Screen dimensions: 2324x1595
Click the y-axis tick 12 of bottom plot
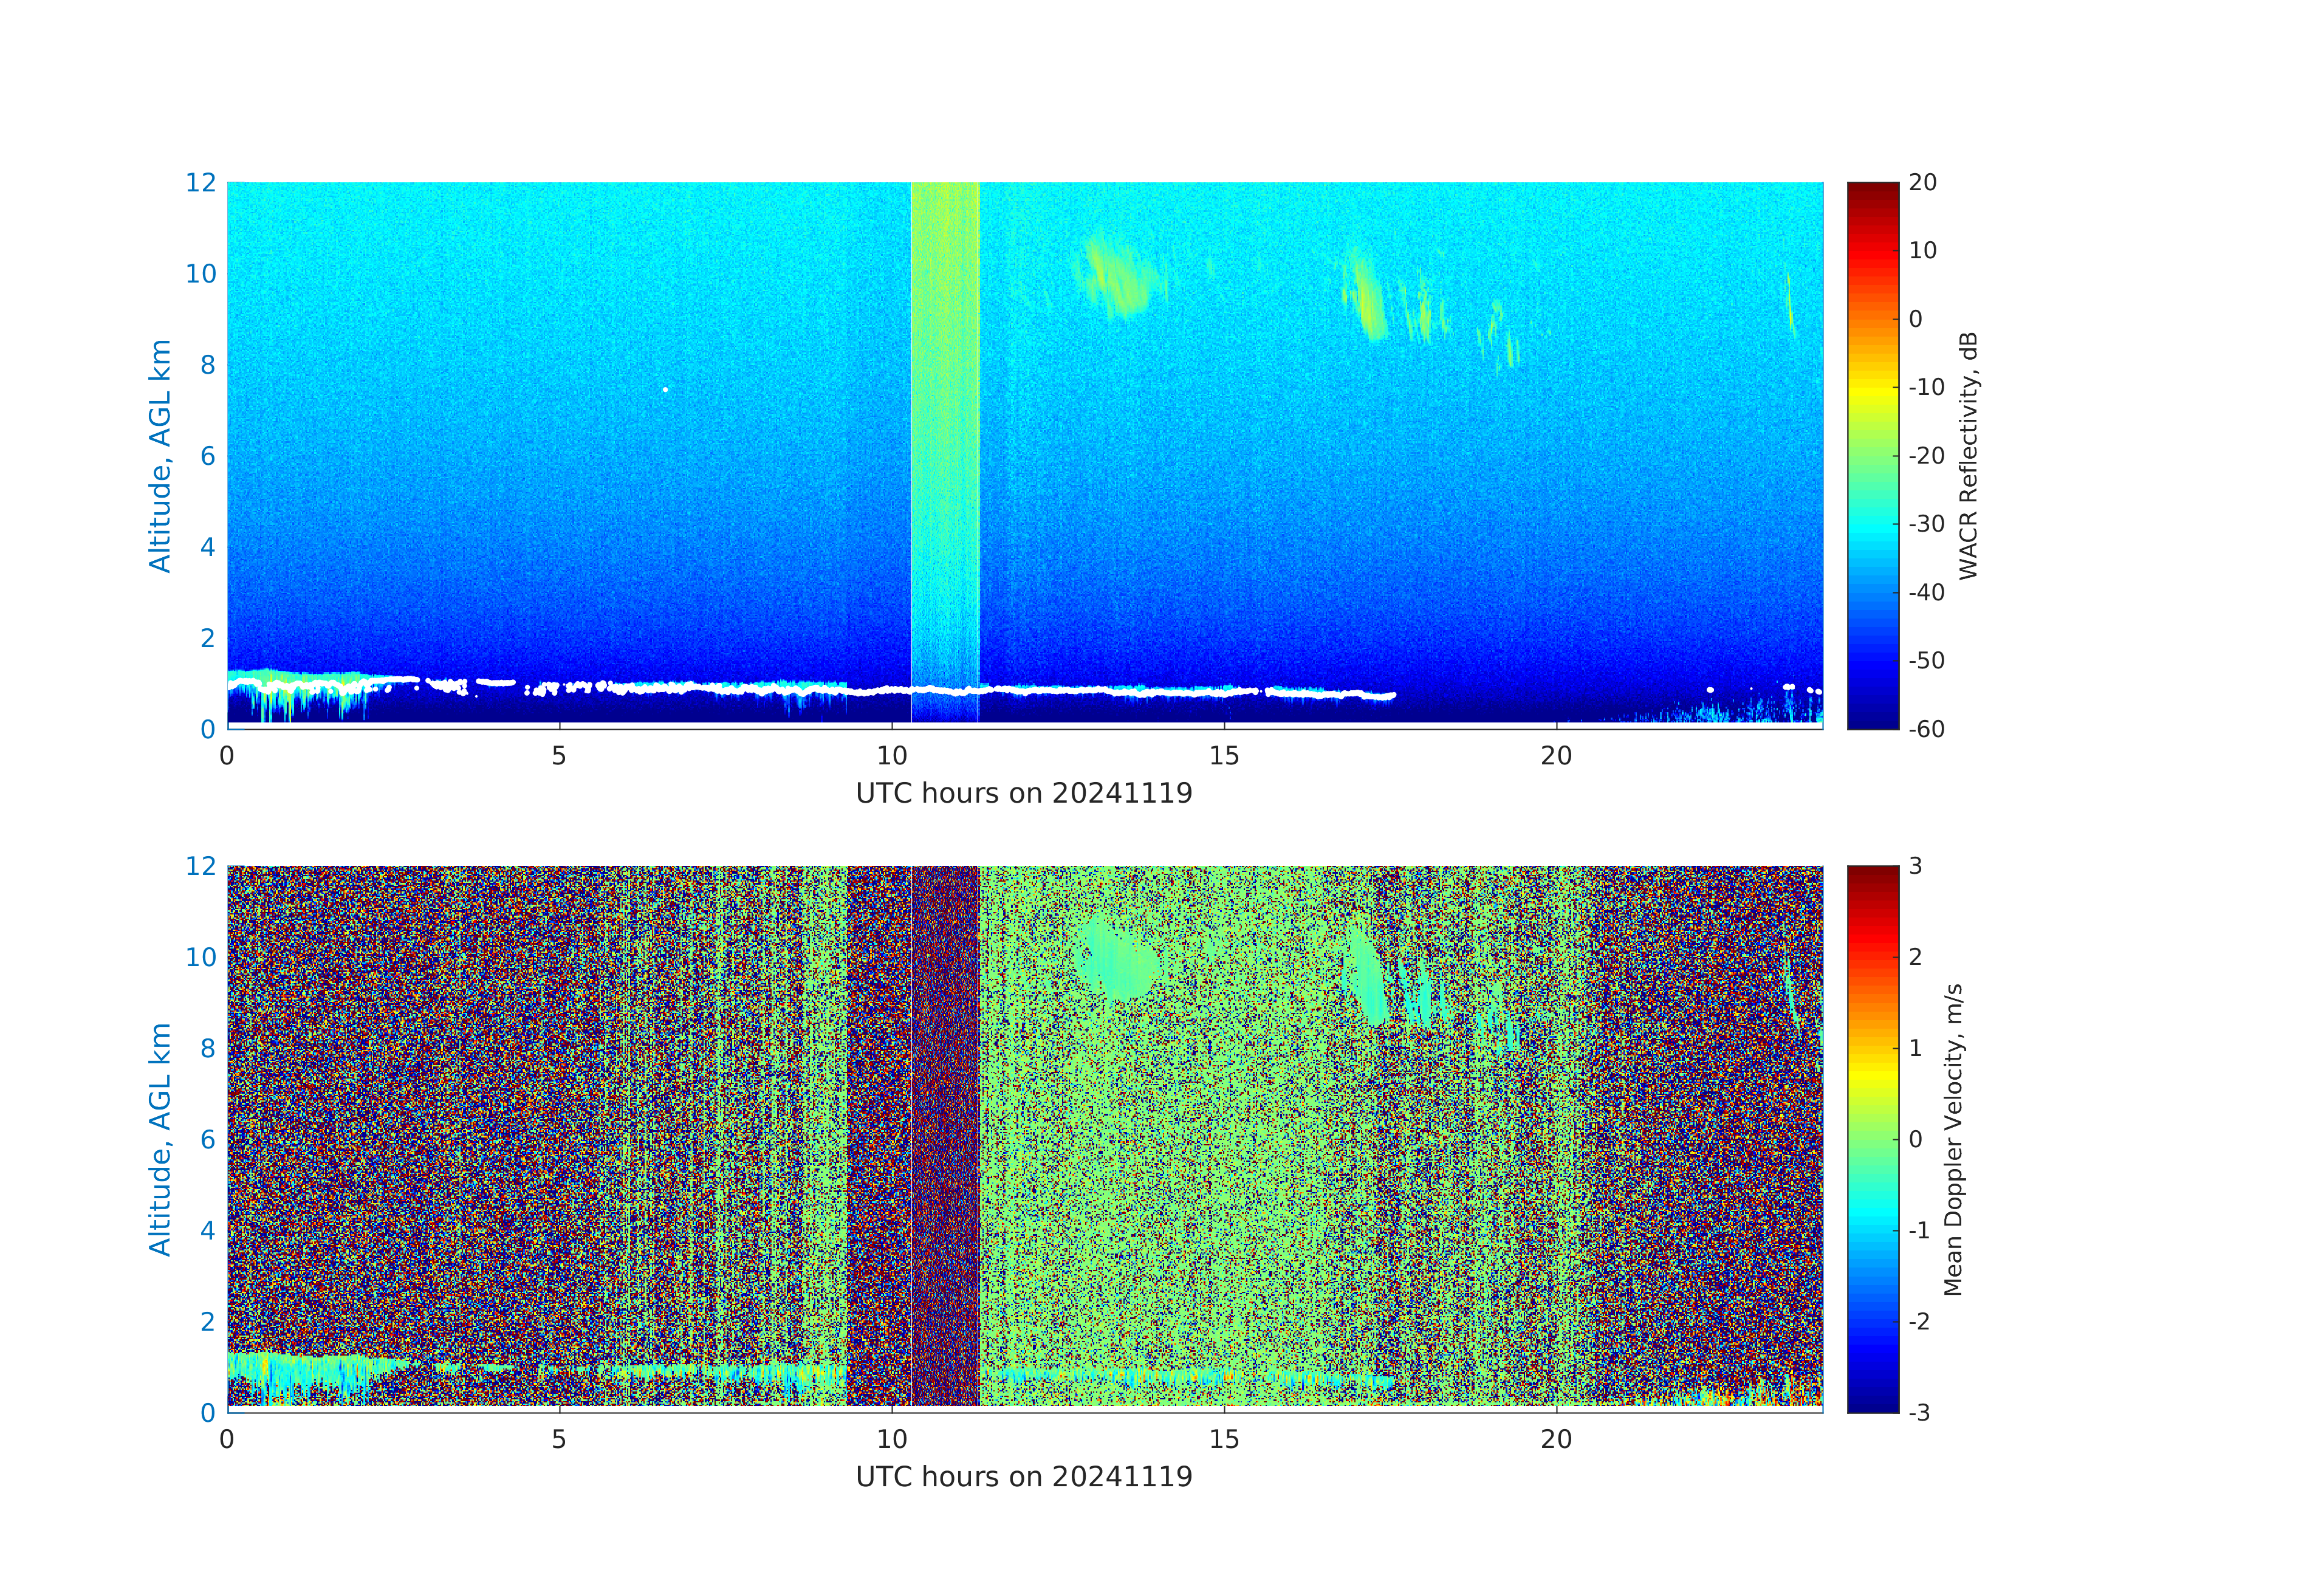click(200, 866)
